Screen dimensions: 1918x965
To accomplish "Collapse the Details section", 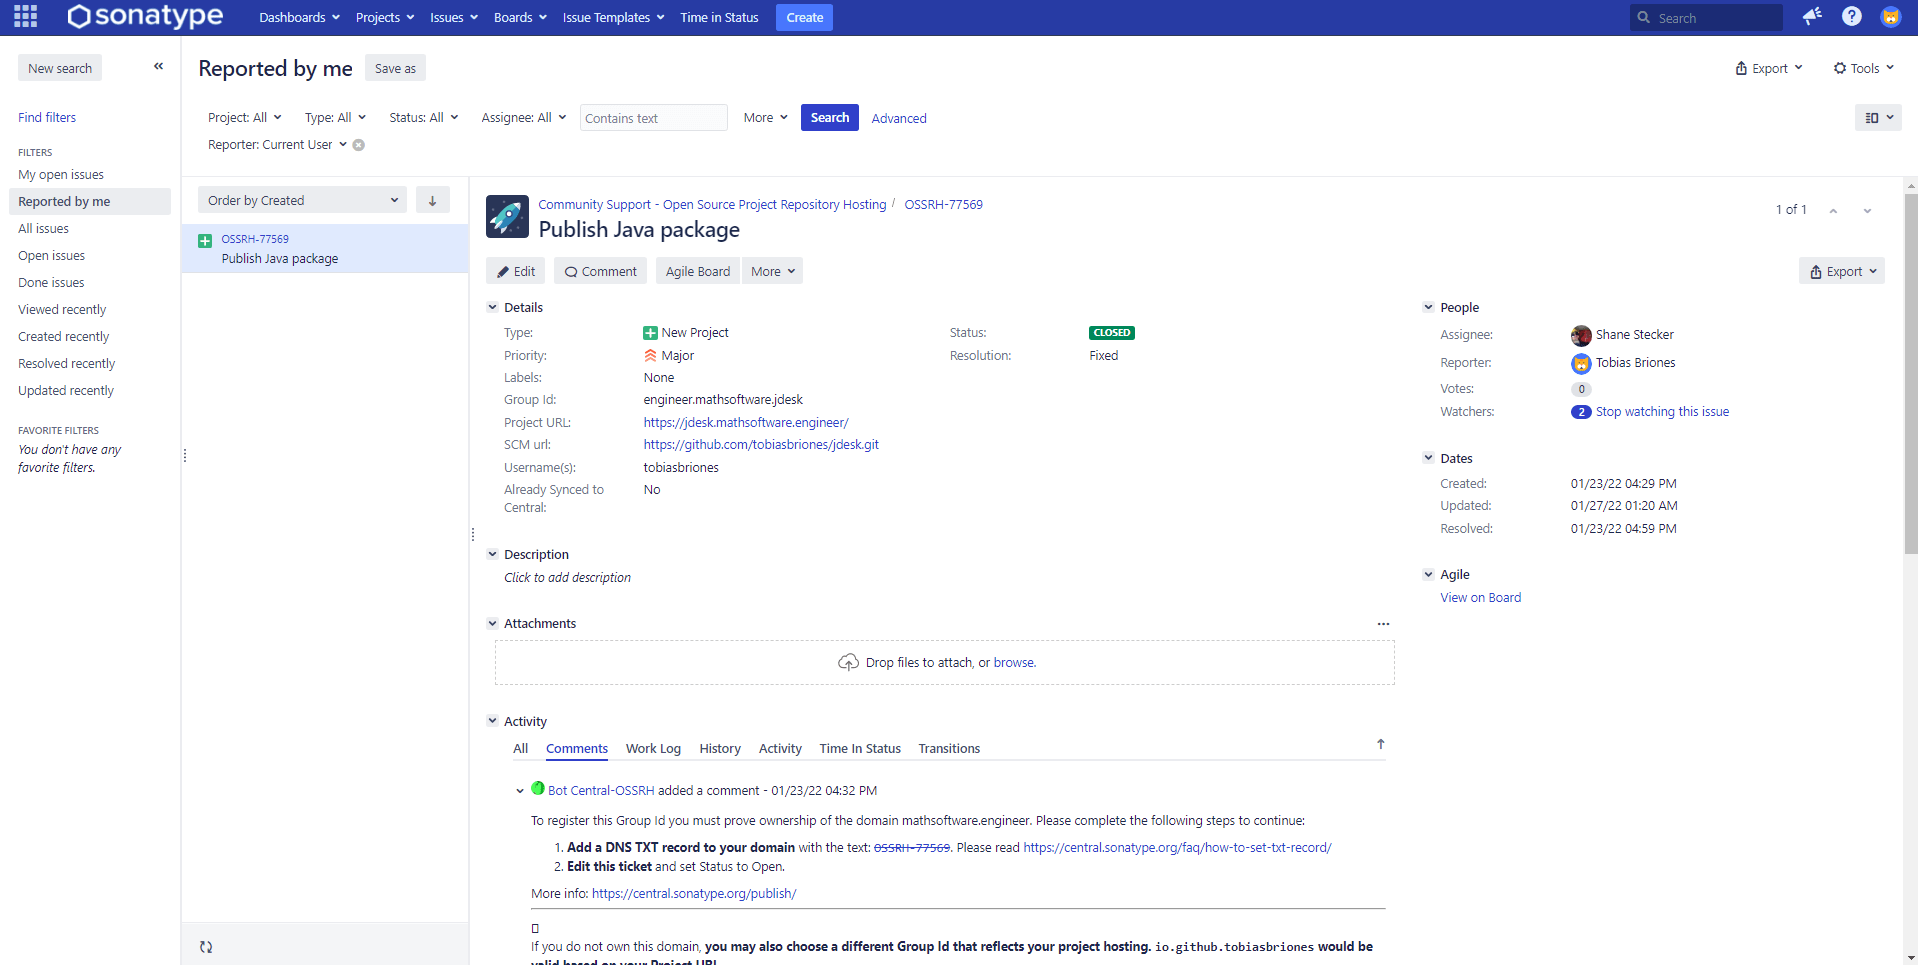I will pos(492,307).
